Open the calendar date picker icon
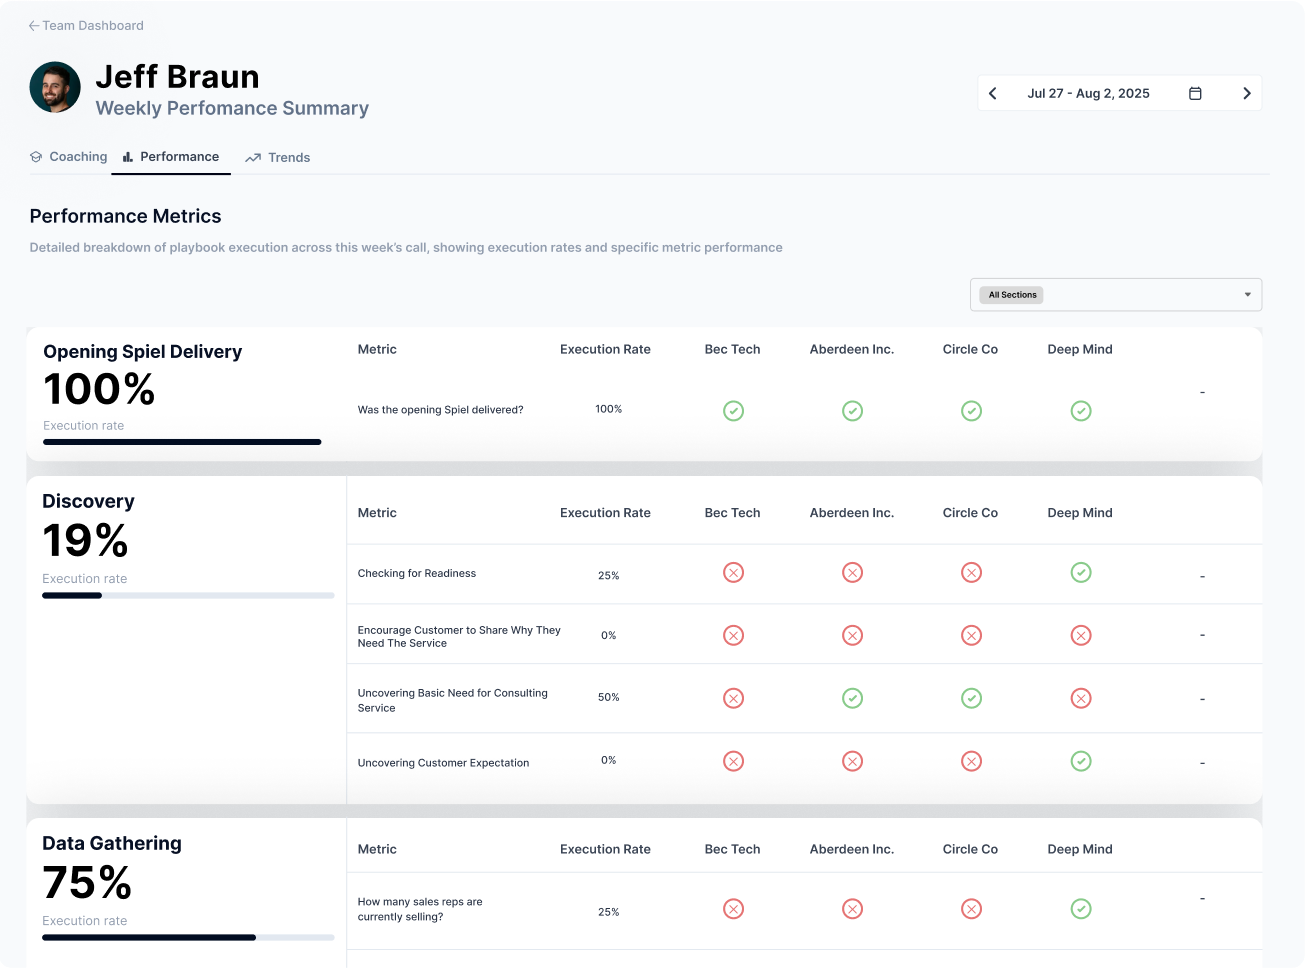 1195,94
